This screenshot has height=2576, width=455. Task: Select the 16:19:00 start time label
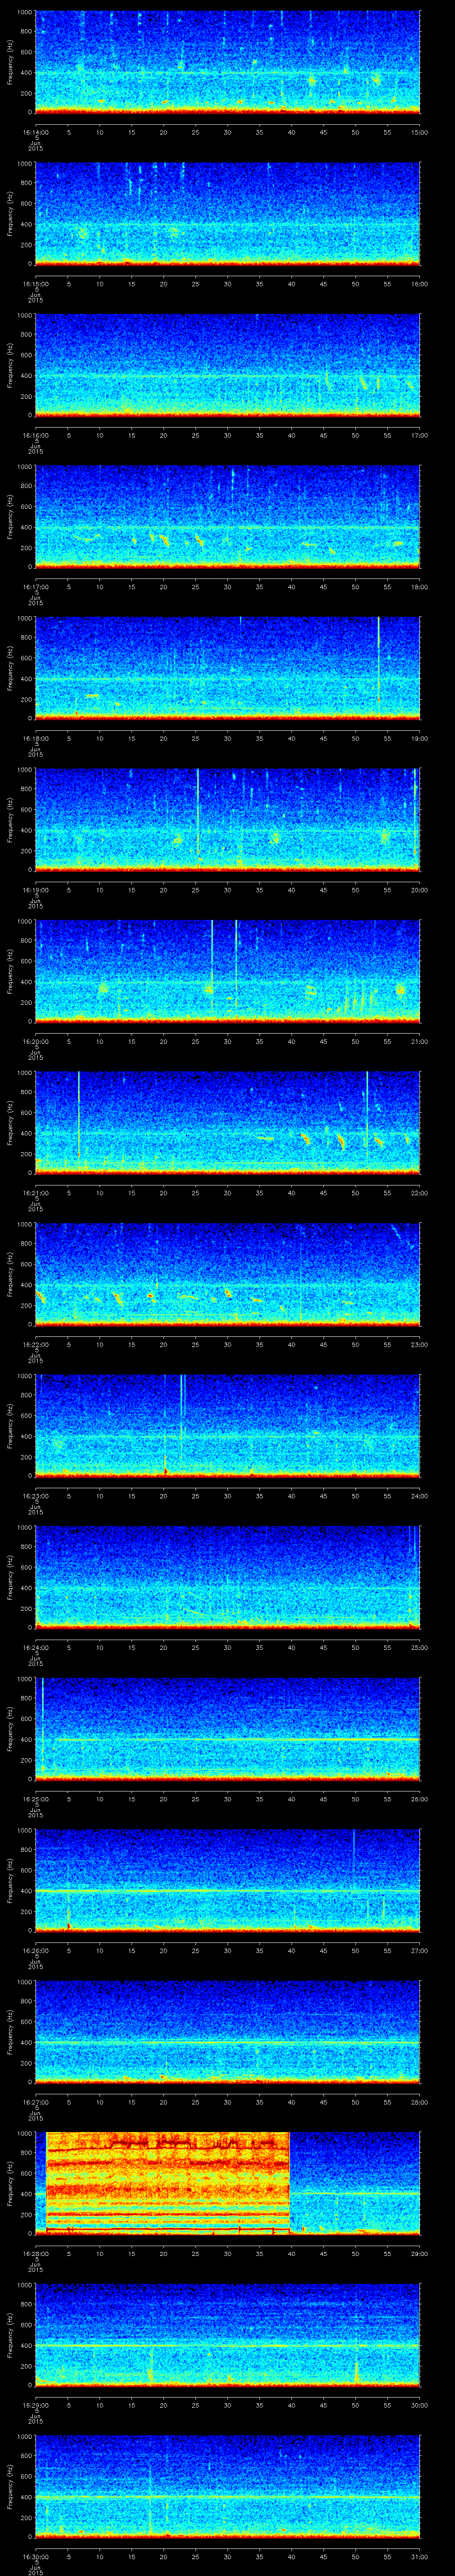point(35,890)
